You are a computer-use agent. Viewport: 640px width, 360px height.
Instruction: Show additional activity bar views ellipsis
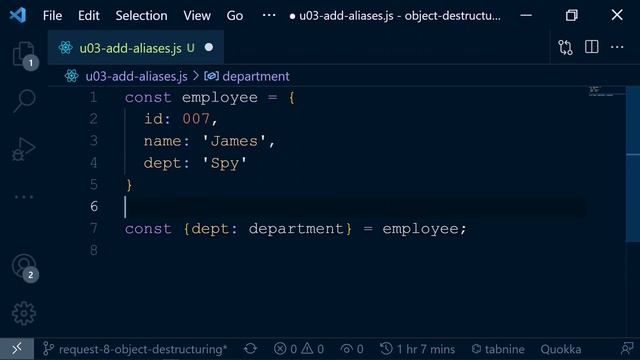pos(24,197)
